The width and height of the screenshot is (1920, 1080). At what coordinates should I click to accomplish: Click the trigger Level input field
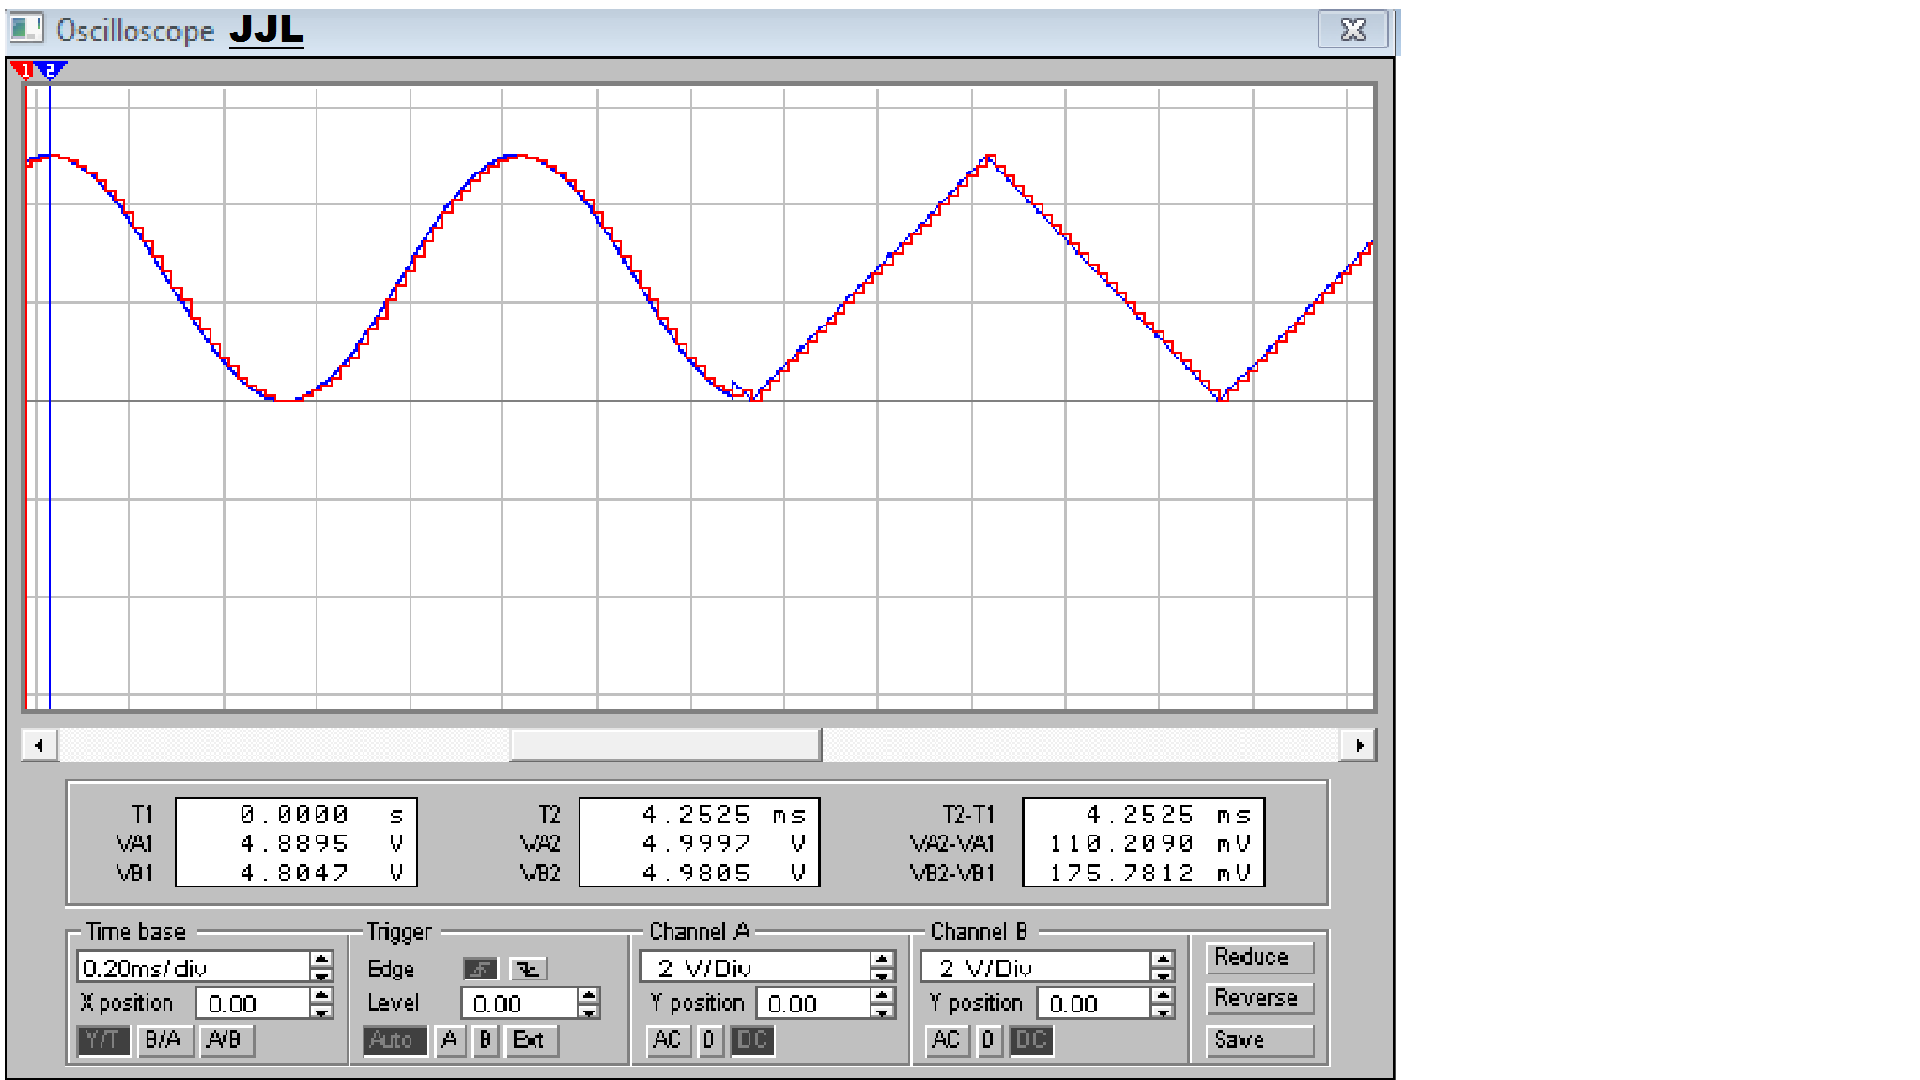click(x=519, y=1003)
